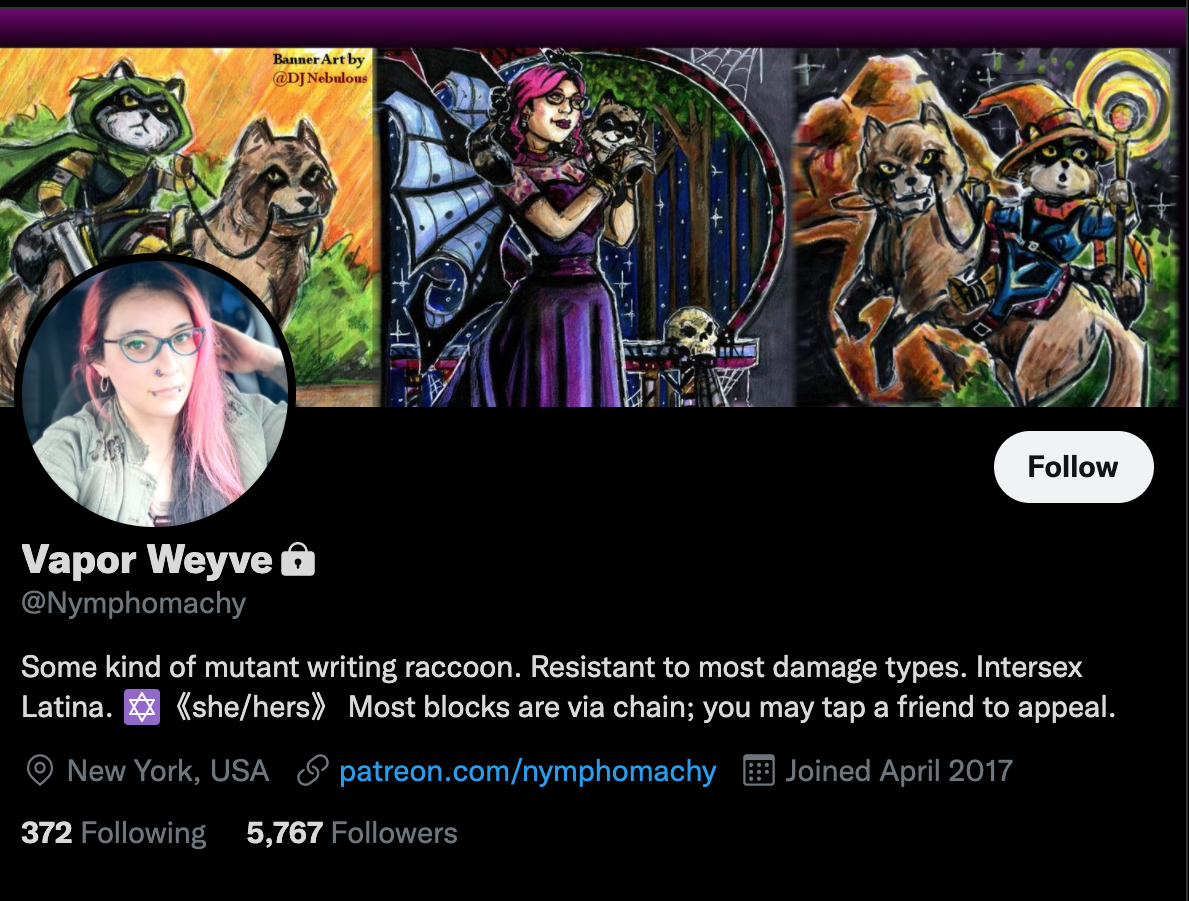Click the link chain icon

[312, 771]
